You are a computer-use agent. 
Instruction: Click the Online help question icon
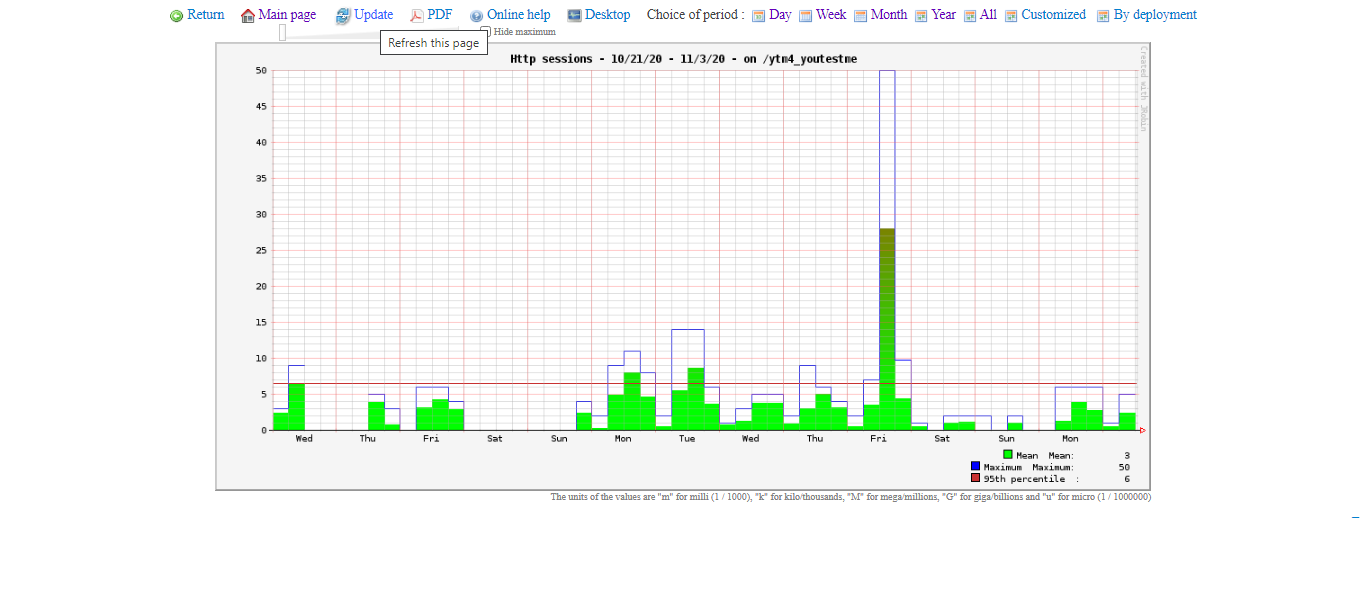click(476, 16)
